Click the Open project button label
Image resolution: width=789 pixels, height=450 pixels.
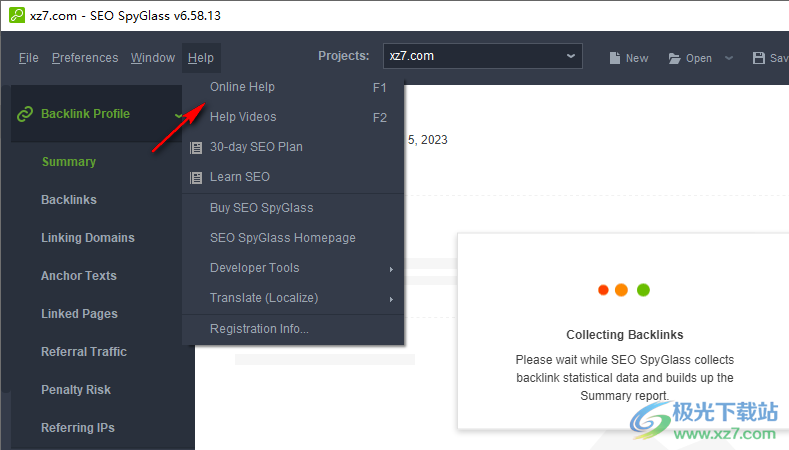tap(699, 58)
